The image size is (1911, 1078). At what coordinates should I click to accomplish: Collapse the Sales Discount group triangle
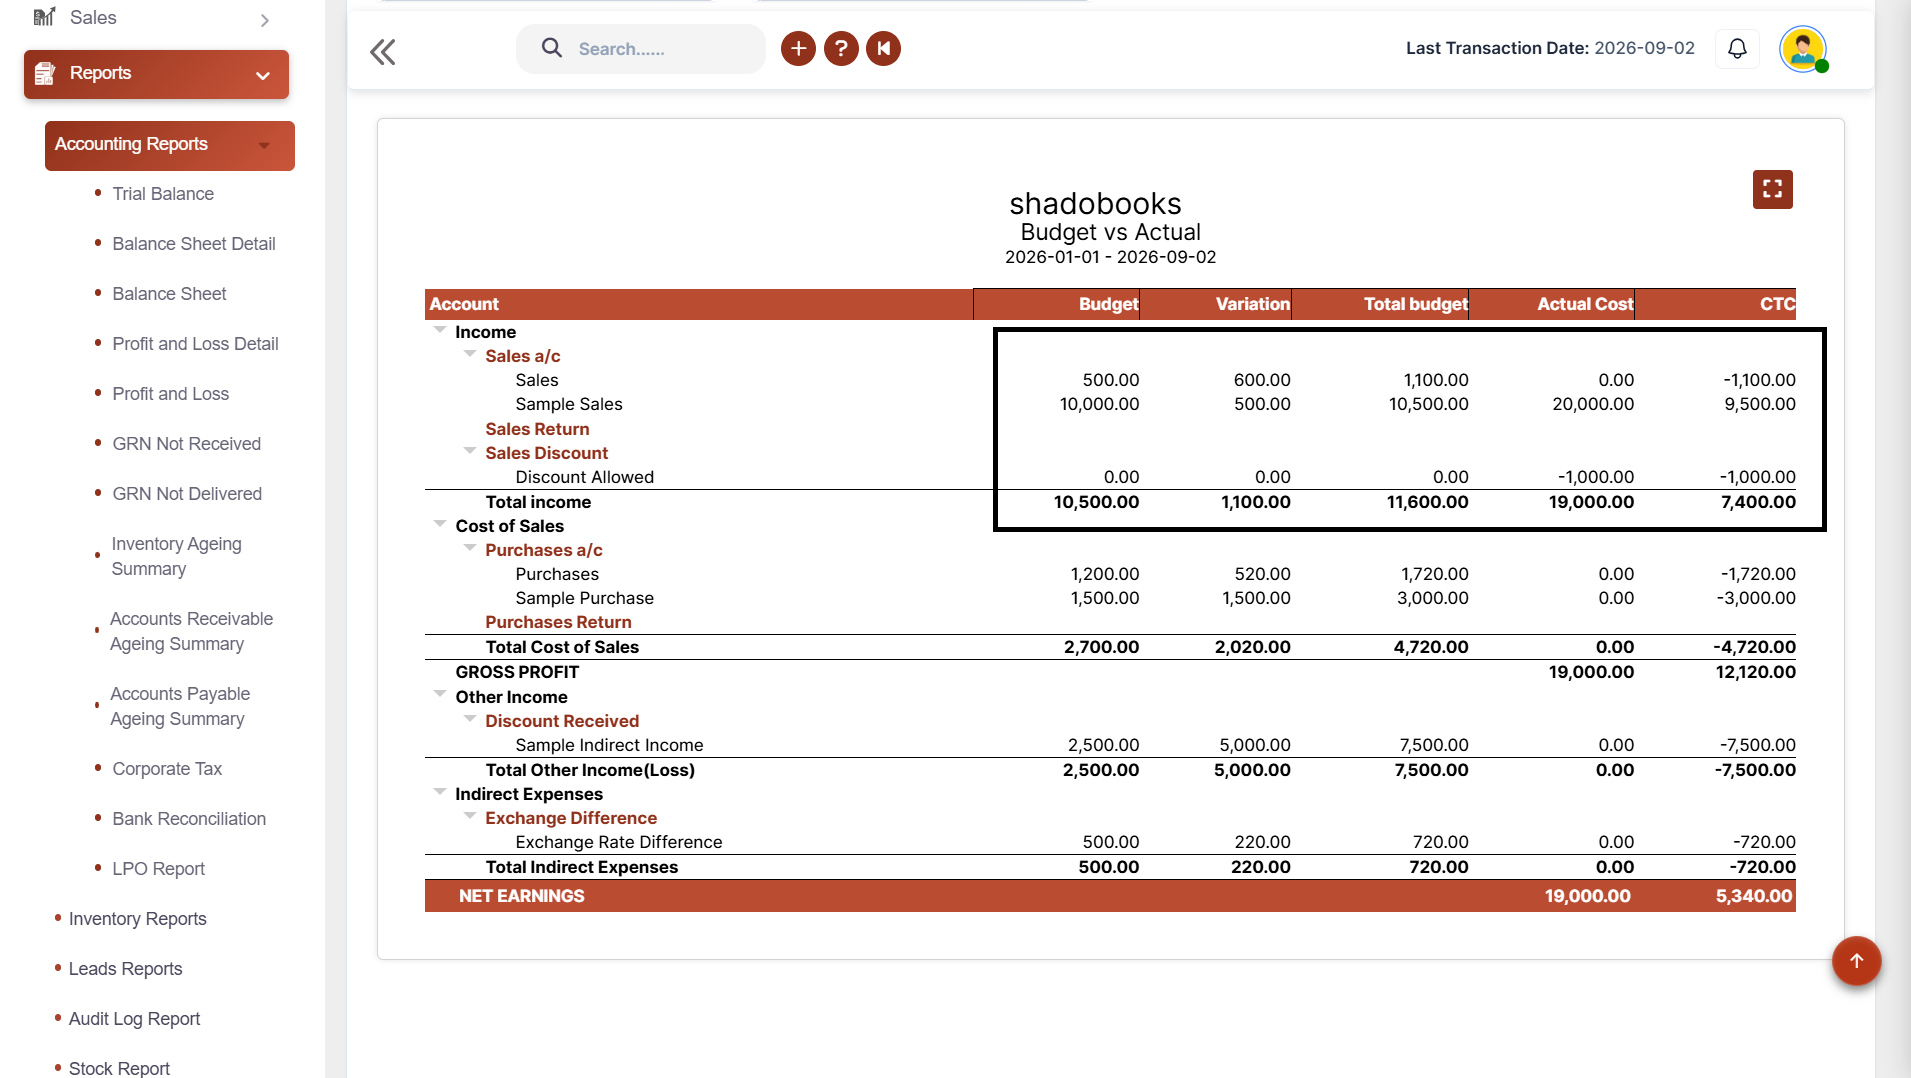pyautogui.click(x=470, y=451)
